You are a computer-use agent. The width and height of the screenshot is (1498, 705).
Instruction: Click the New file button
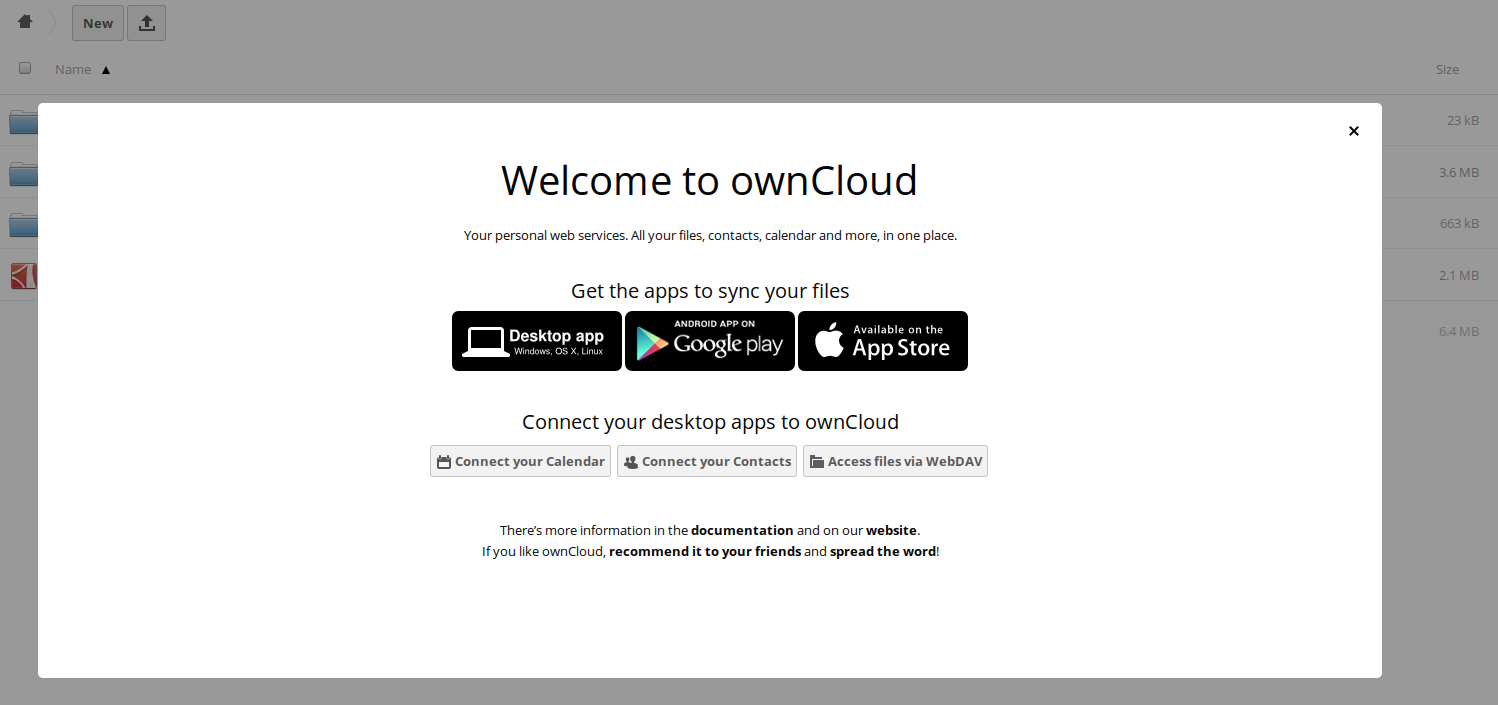(98, 23)
